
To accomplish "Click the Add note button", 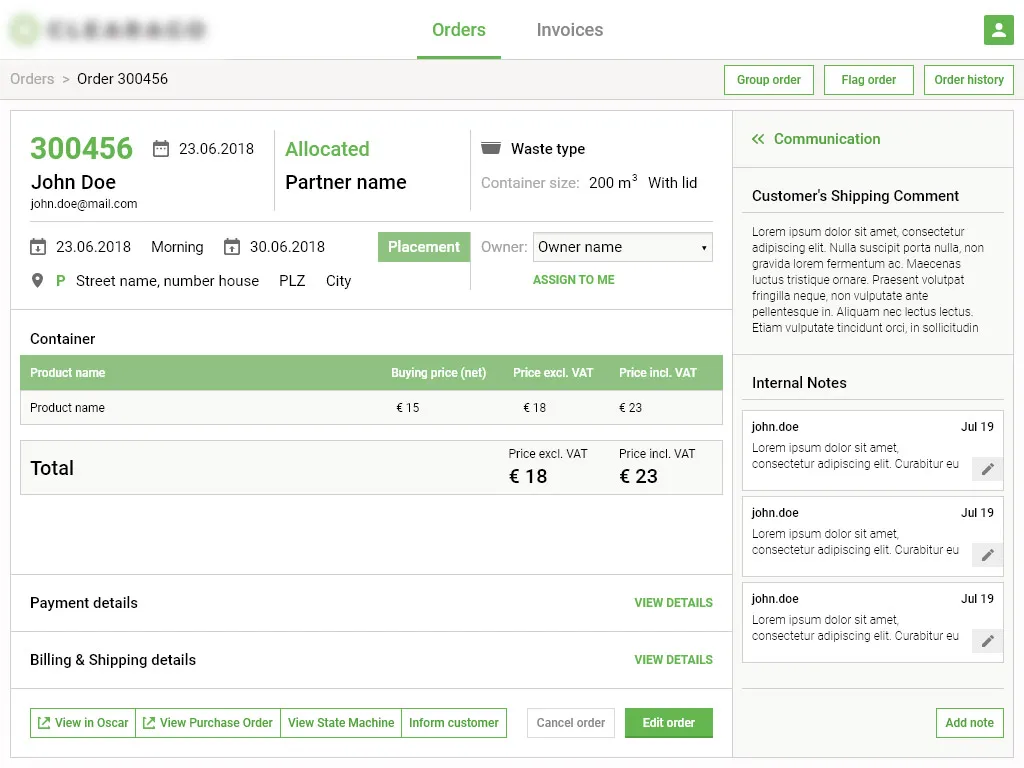I will point(969,723).
